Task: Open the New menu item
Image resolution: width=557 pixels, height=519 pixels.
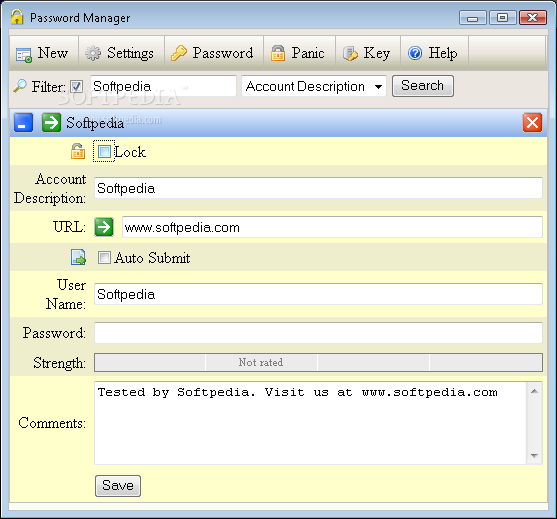Action: pos(44,53)
